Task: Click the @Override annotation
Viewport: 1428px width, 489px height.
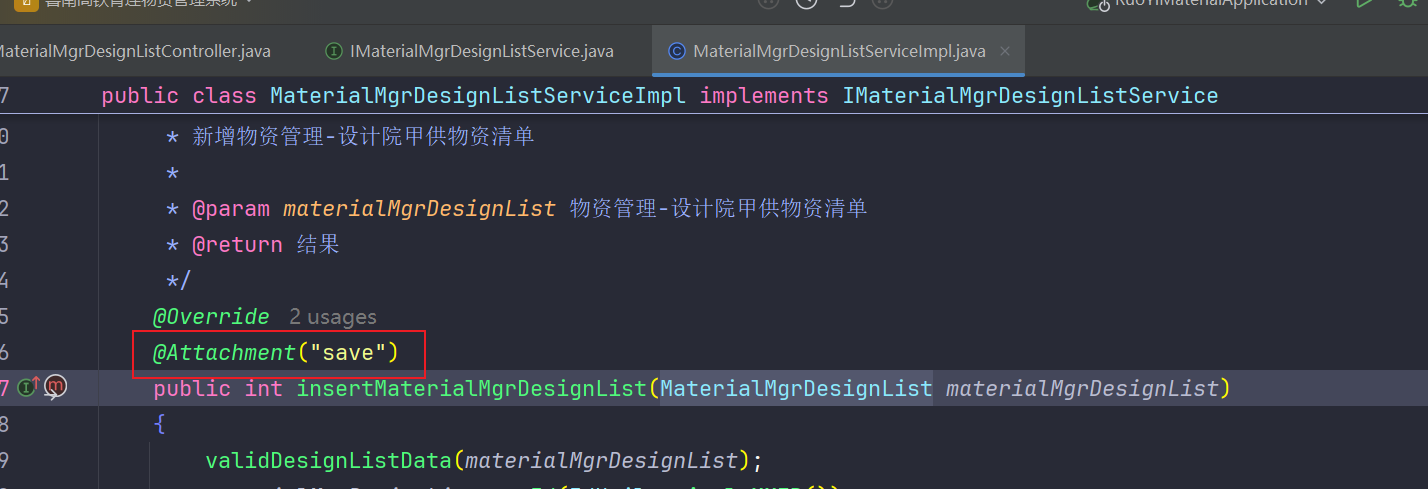Action: (x=211, y=317)
